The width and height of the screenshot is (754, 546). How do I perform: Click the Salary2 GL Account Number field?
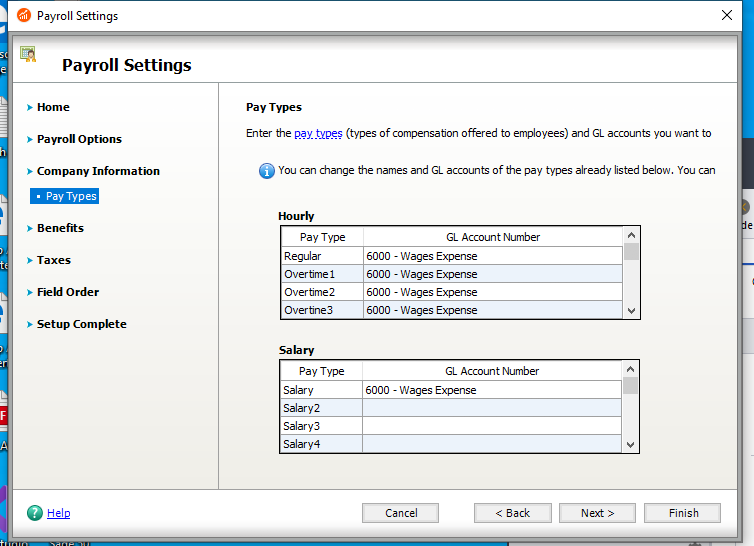coord(491,408)
